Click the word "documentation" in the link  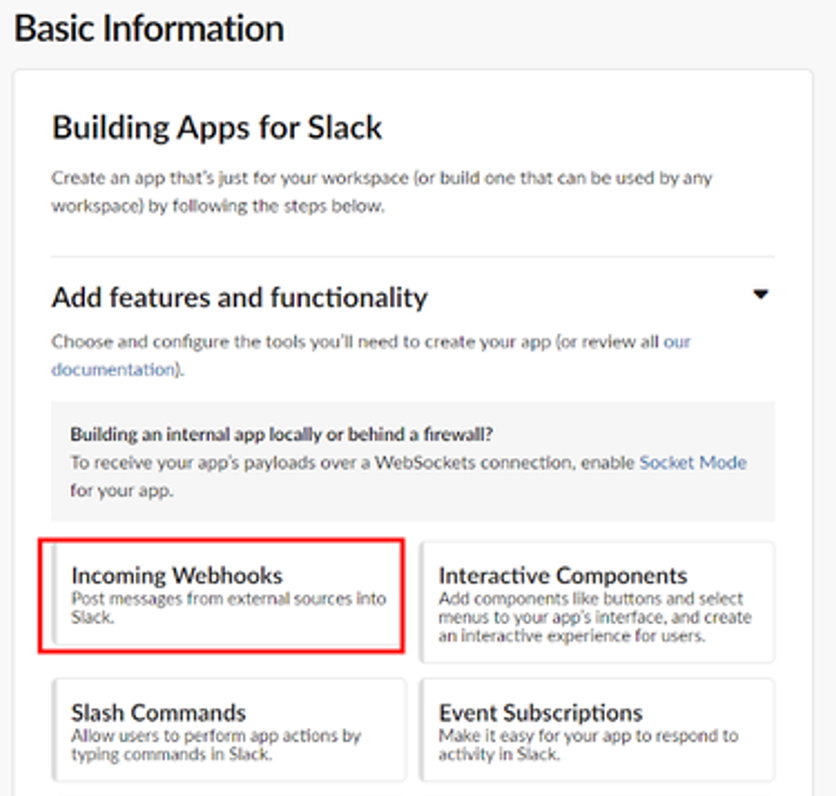point(112,370)
